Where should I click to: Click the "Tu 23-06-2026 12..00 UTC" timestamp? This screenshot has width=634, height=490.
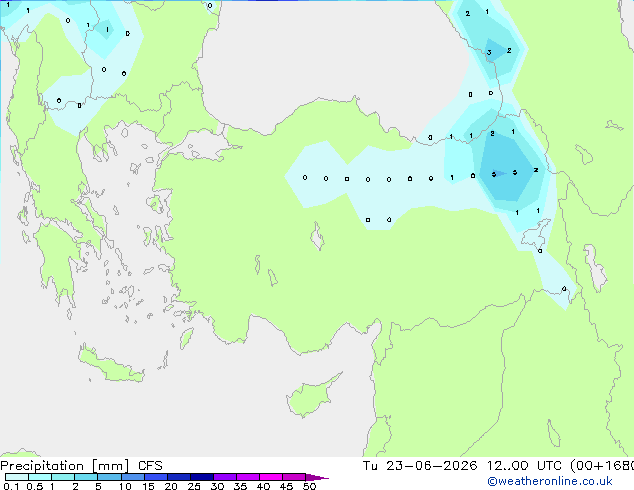pos(464,466)
